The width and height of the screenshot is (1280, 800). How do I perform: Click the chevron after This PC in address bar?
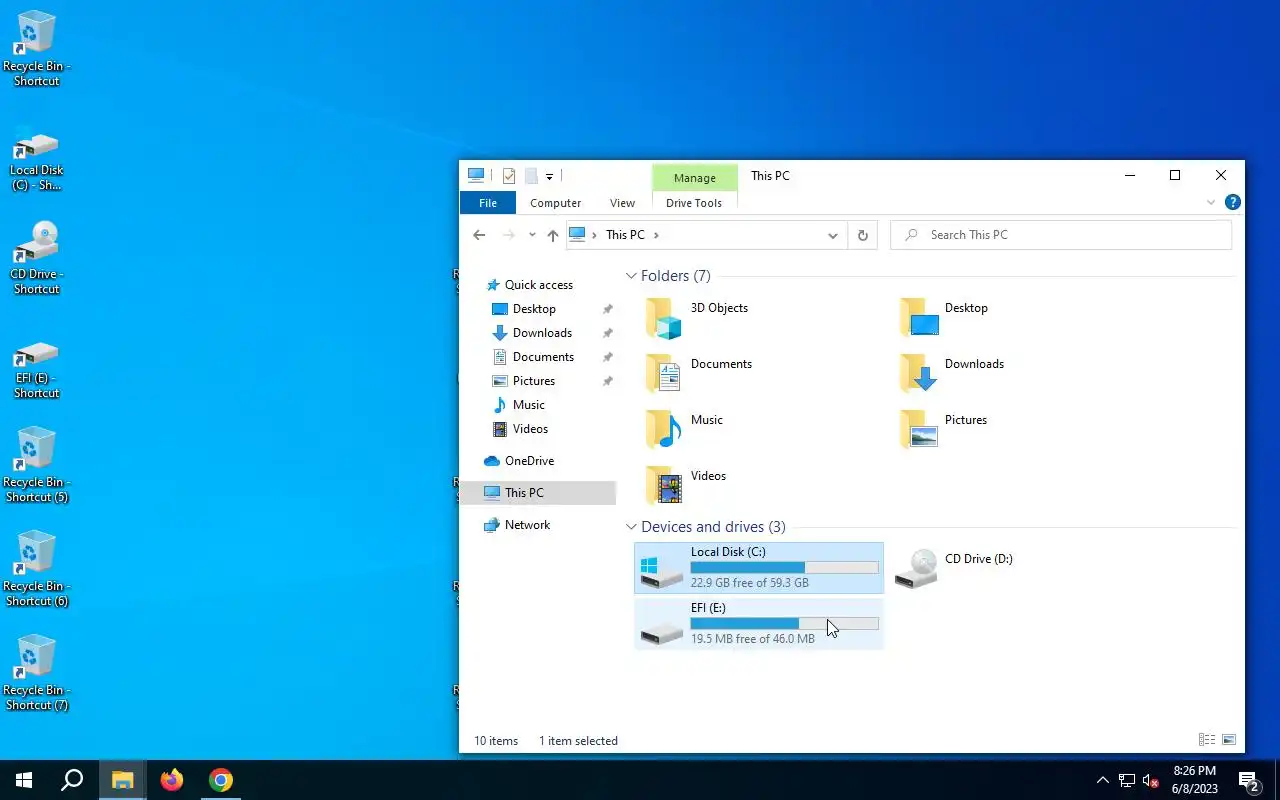[656, 235]
